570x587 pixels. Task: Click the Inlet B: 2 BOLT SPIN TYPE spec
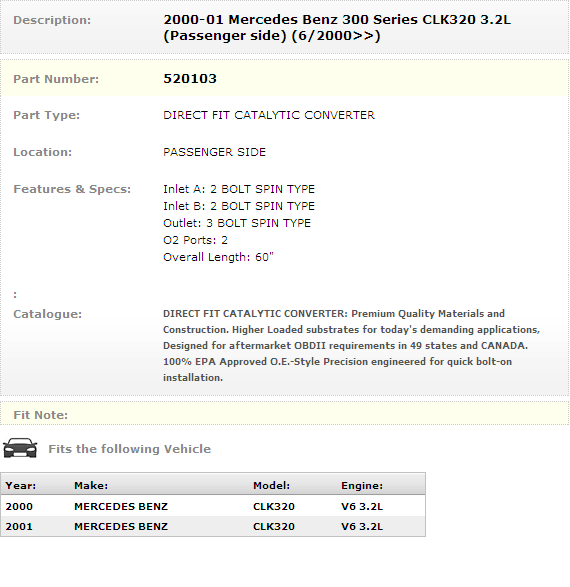coord(239,206)
